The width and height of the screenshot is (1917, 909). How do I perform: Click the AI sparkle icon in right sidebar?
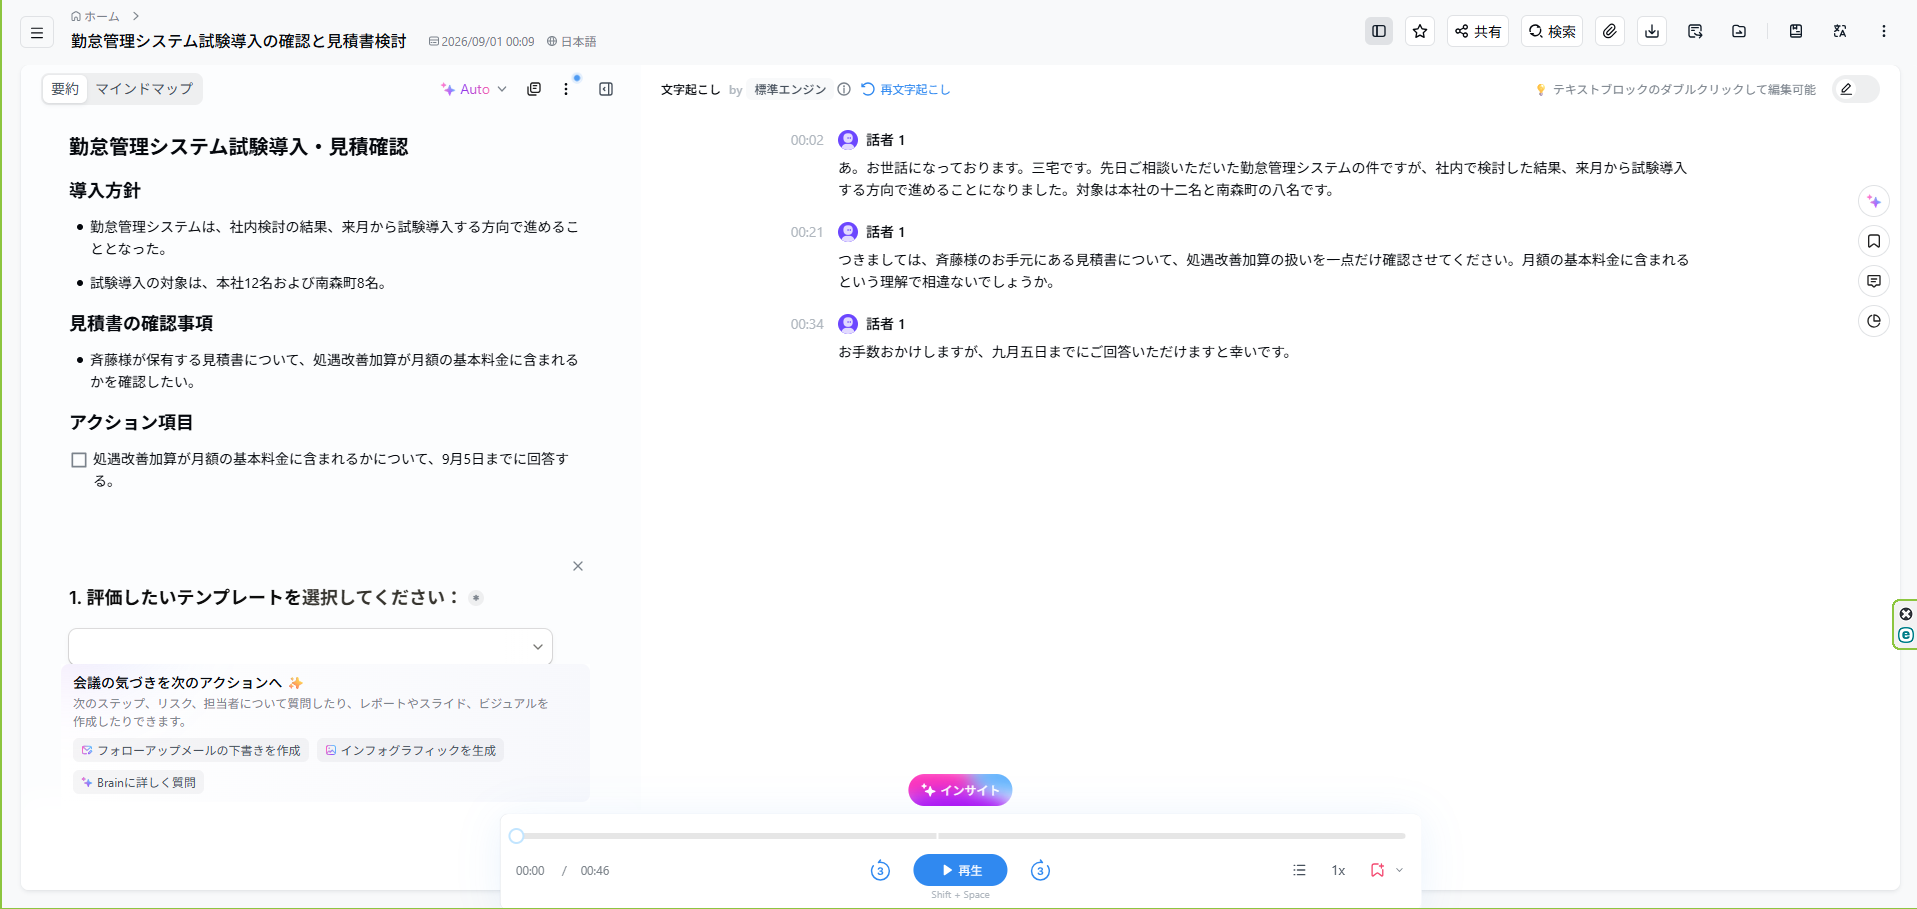point(1874,201)
